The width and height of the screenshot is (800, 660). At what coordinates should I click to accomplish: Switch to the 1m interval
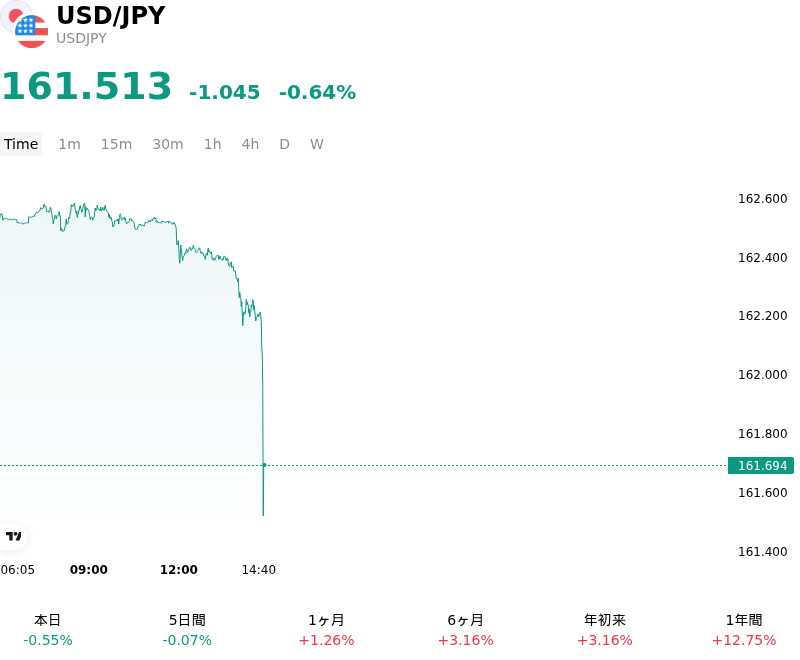pyautogui.click(x=69, y=144)
